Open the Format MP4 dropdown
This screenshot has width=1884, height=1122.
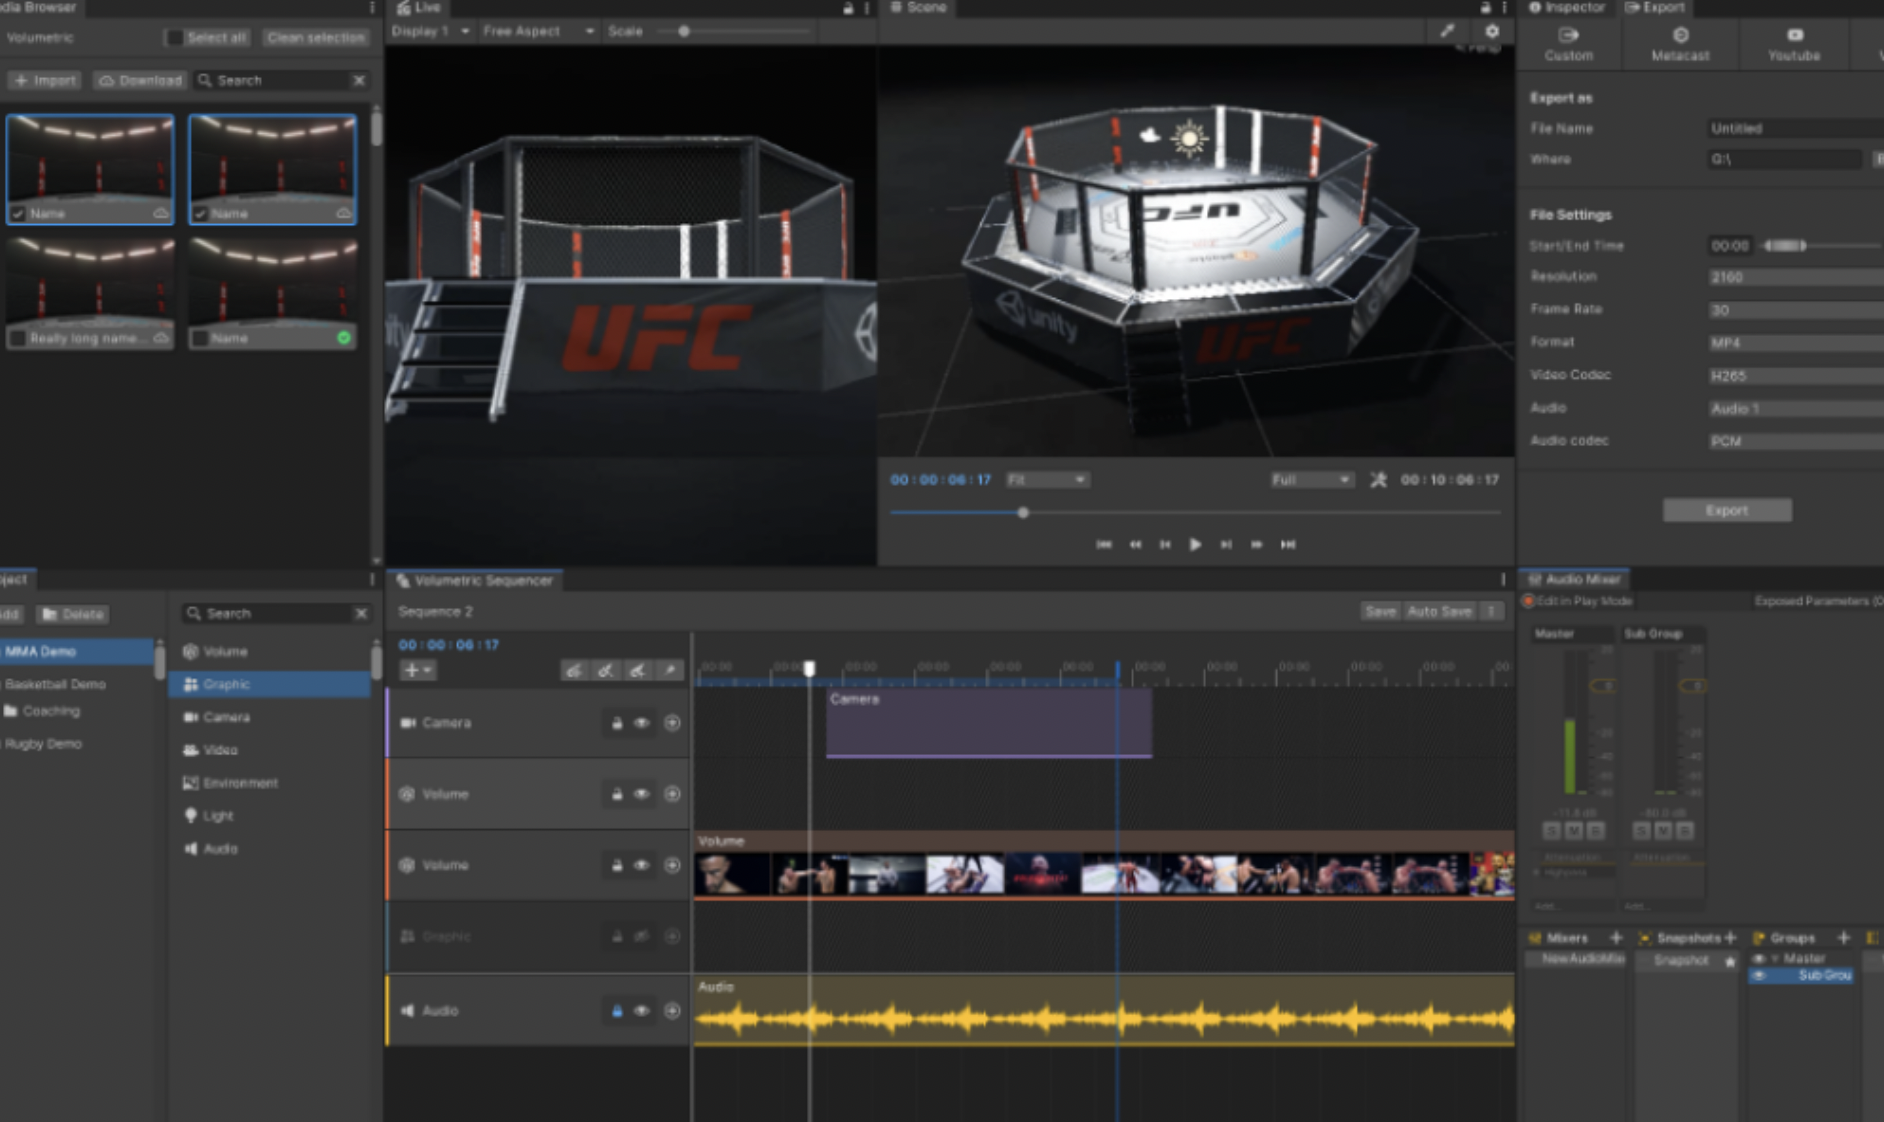[x=1796, y=342]
